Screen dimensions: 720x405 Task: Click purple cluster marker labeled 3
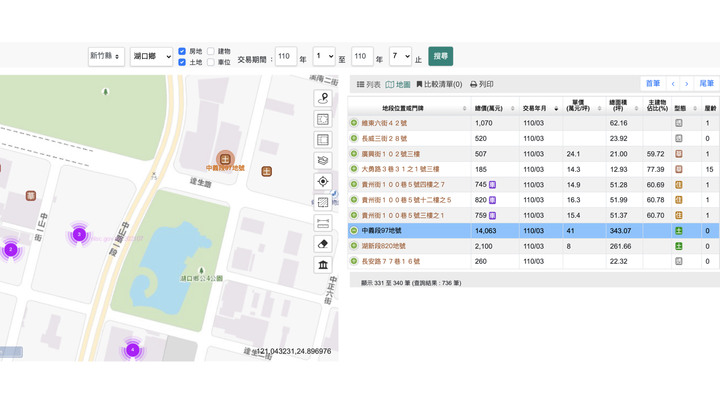pos(79,234)
